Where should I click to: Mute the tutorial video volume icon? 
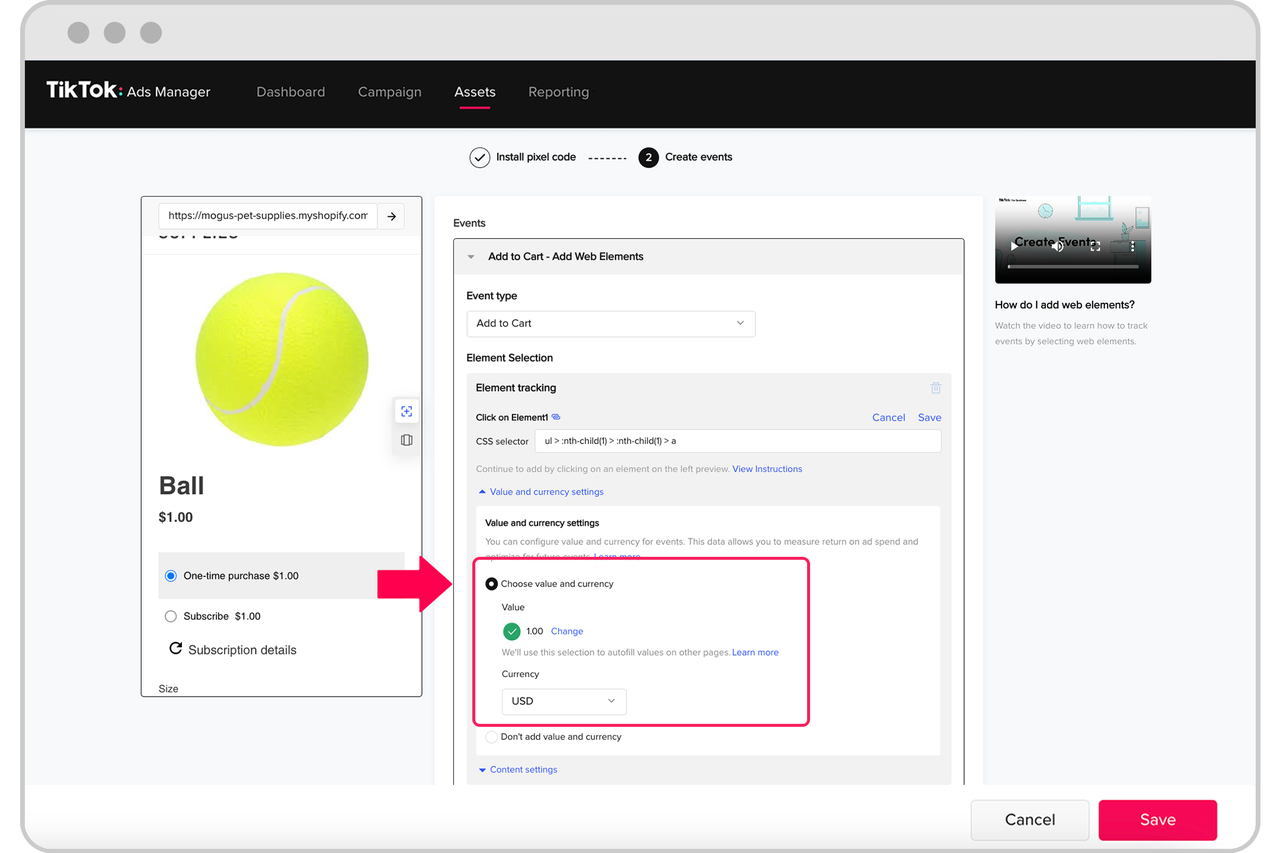[x=1057, y=246]
